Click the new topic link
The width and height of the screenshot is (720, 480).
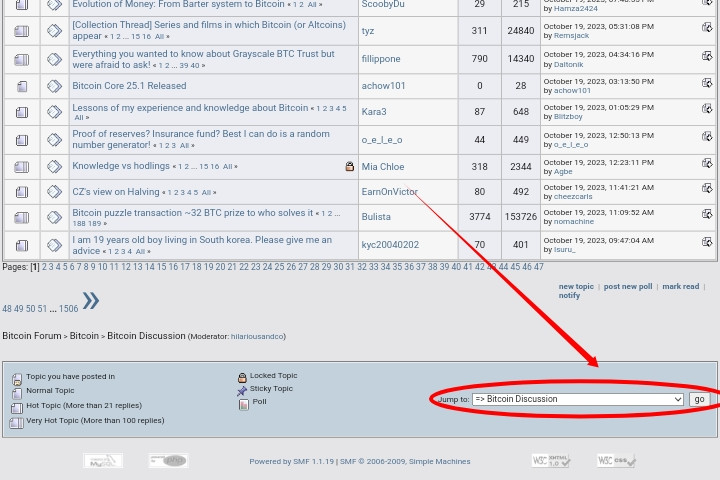click(576, 286)
